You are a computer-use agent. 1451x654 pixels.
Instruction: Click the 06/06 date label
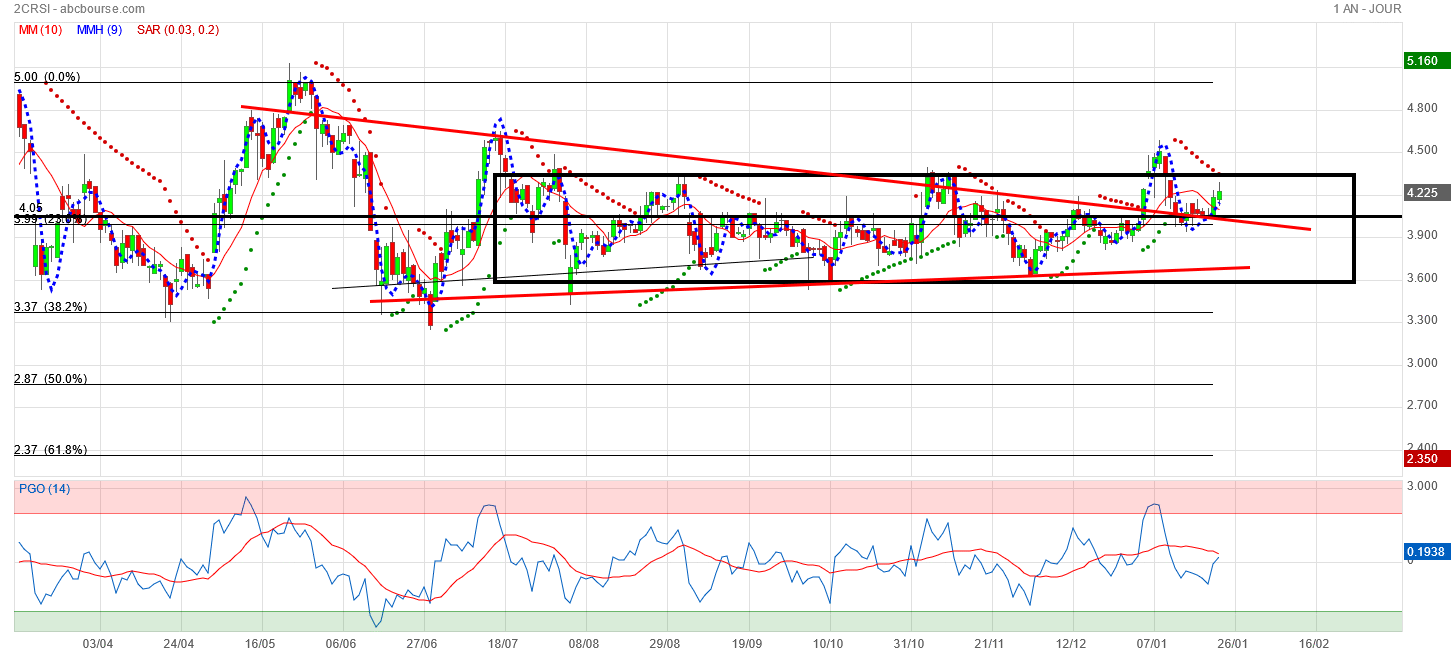341,644
